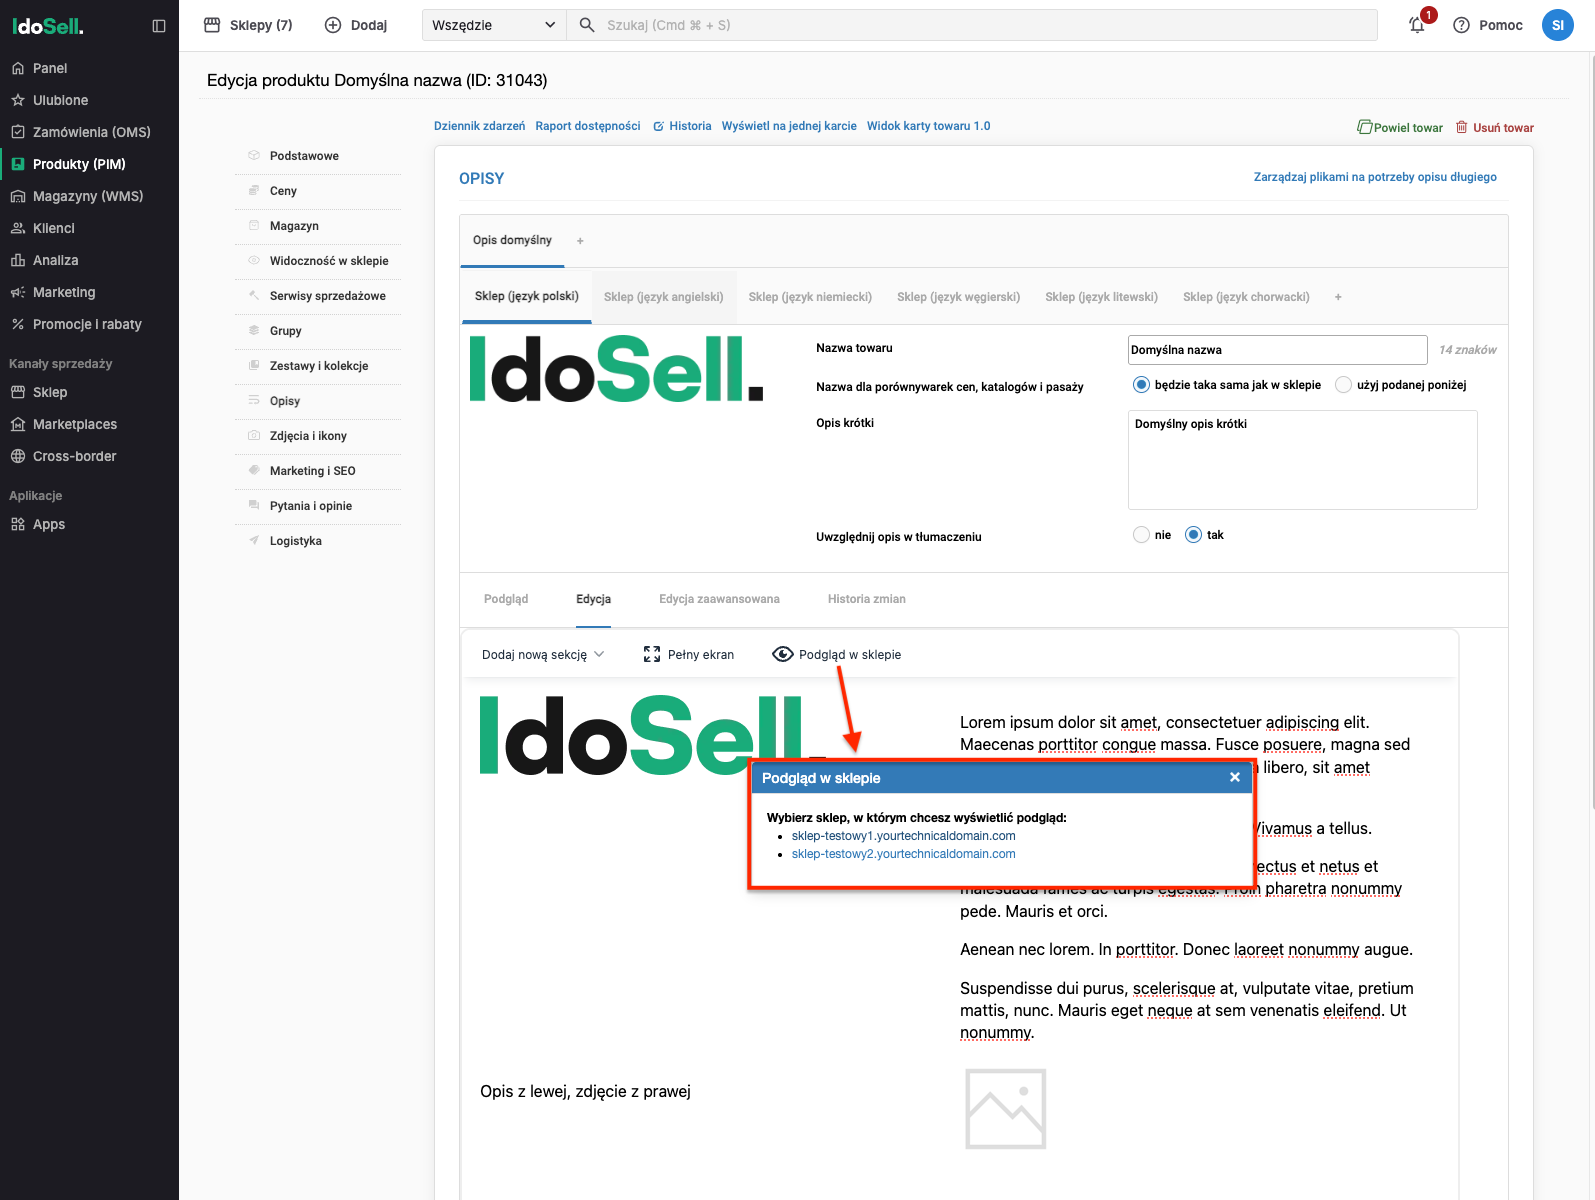Click the Klienci people icon
The width and height of the screenshot is (1595, 1200).
[x=18, y=228]
